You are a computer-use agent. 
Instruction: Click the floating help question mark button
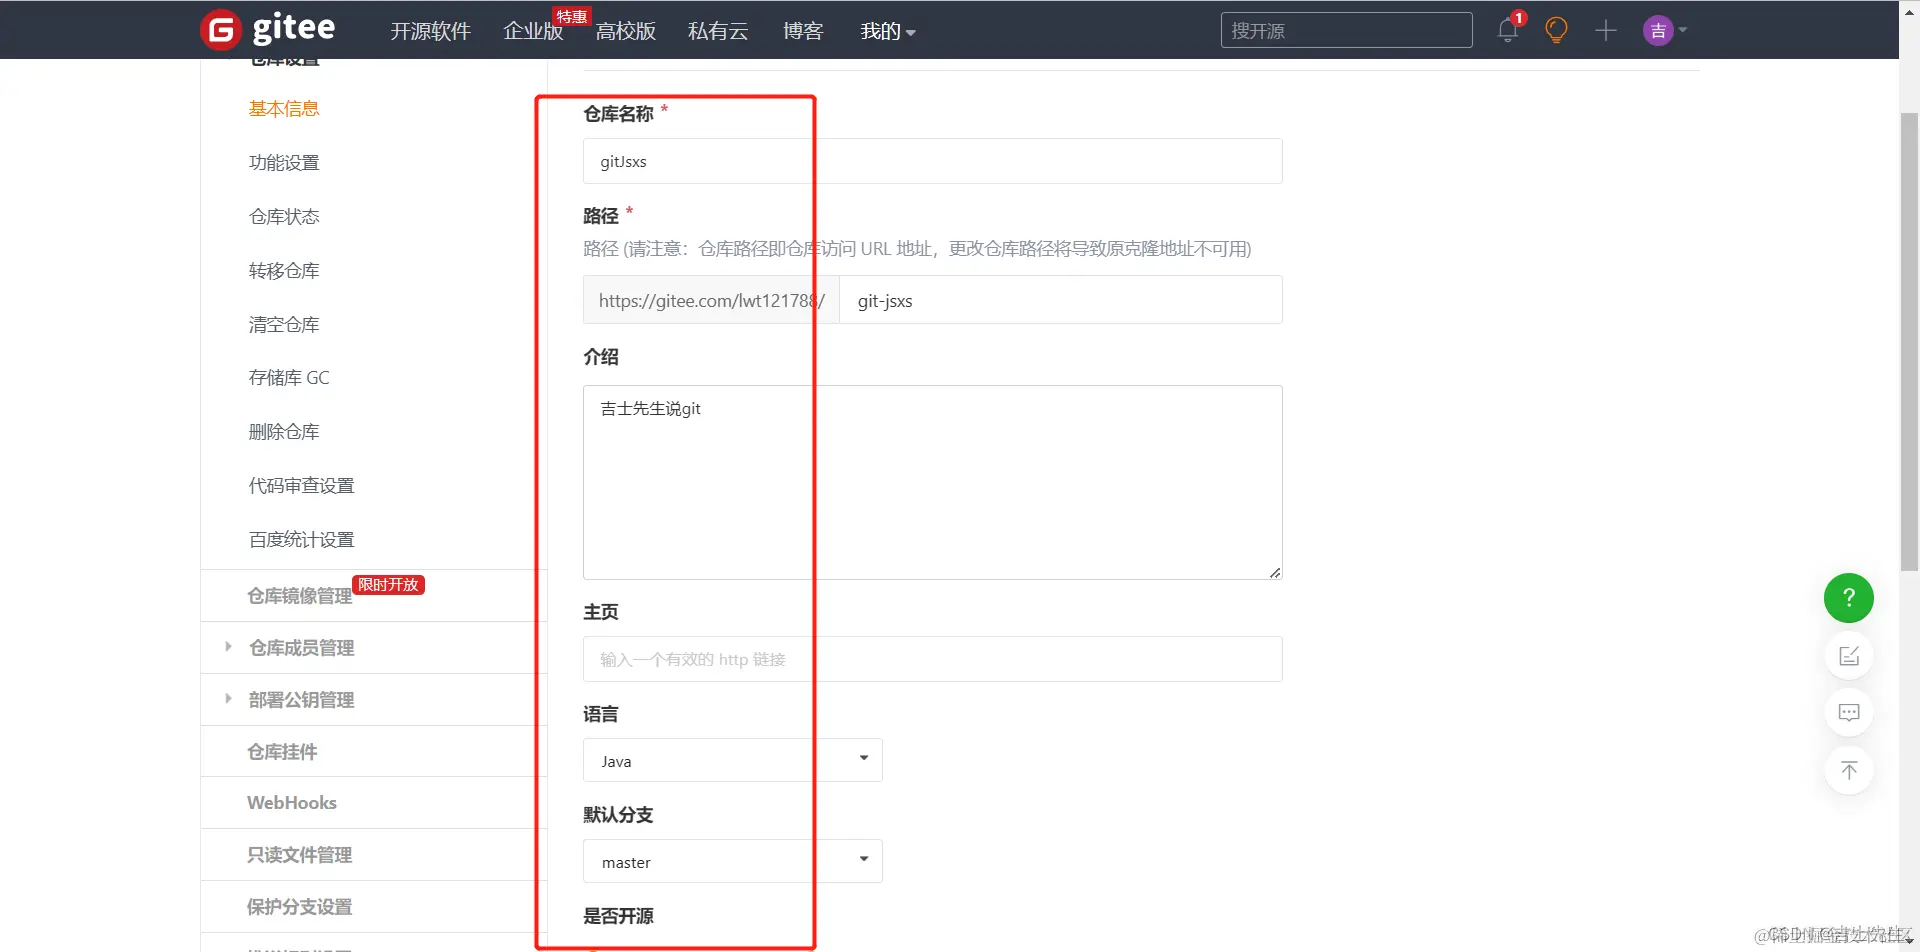[x=1848, y=597]
